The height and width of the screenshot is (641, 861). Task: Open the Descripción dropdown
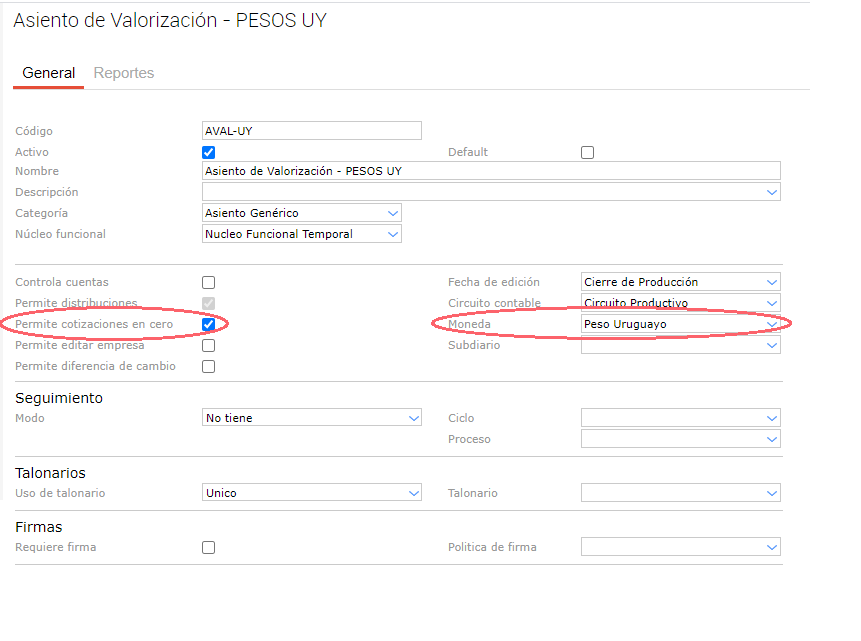point(490,192)
